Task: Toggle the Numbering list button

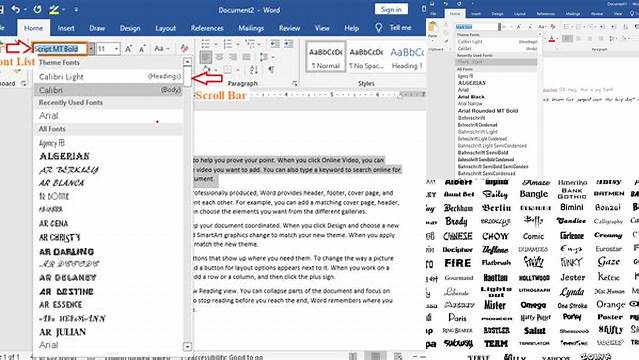Action: (228, 44)
